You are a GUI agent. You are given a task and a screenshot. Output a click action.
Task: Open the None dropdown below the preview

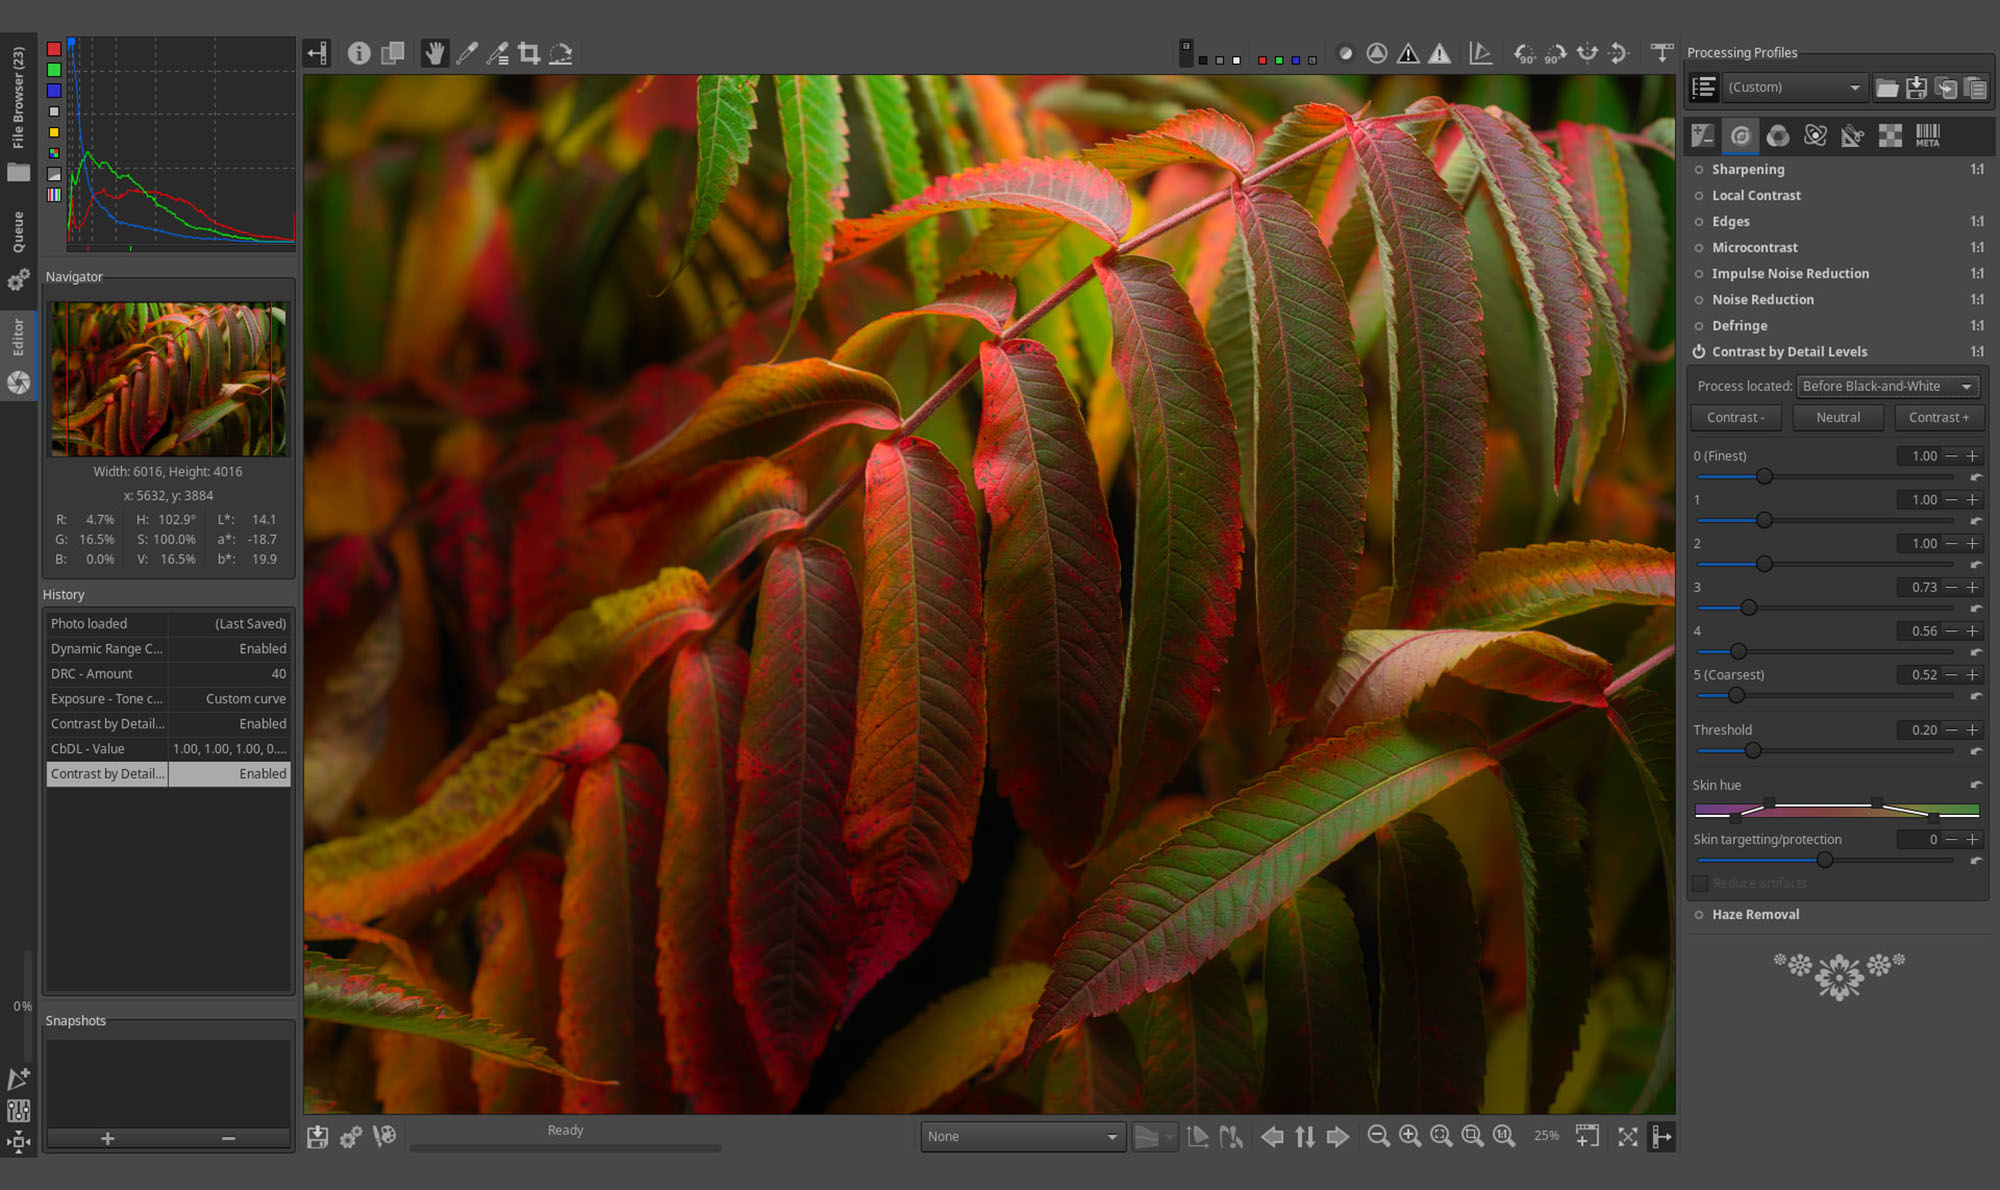coord(1022,1137)
